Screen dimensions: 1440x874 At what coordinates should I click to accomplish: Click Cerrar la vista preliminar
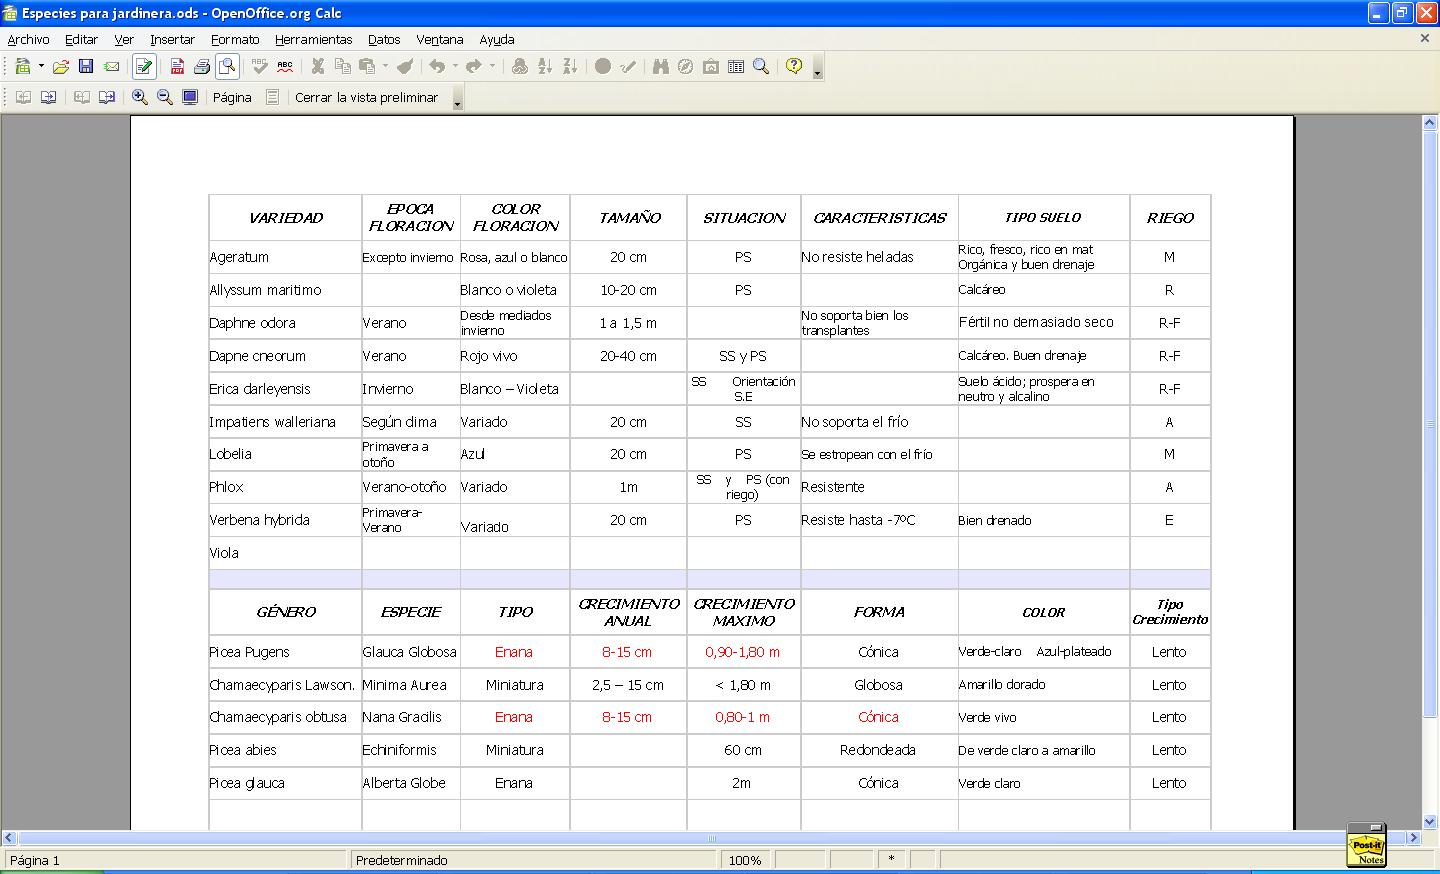[x=366, y=97]
